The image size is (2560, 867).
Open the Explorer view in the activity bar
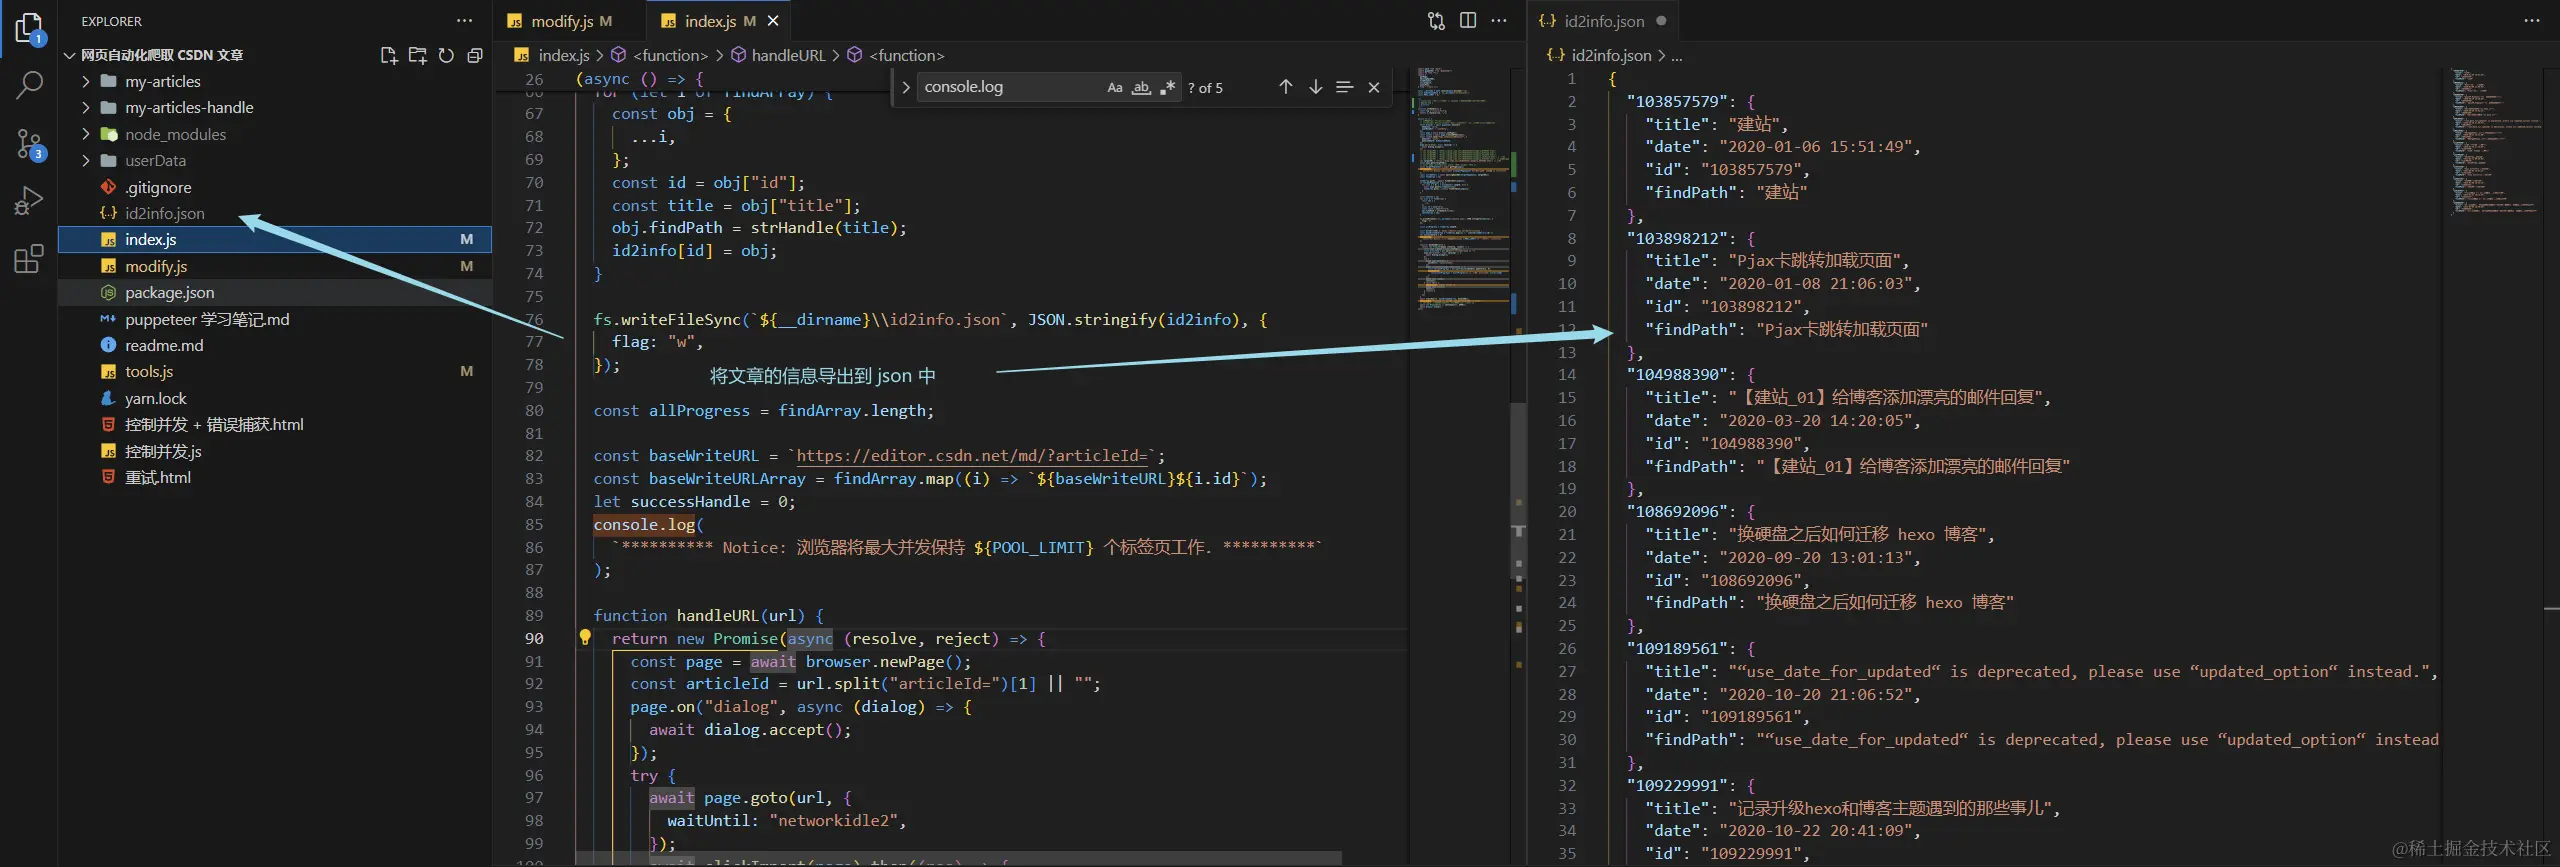(29, 28)
